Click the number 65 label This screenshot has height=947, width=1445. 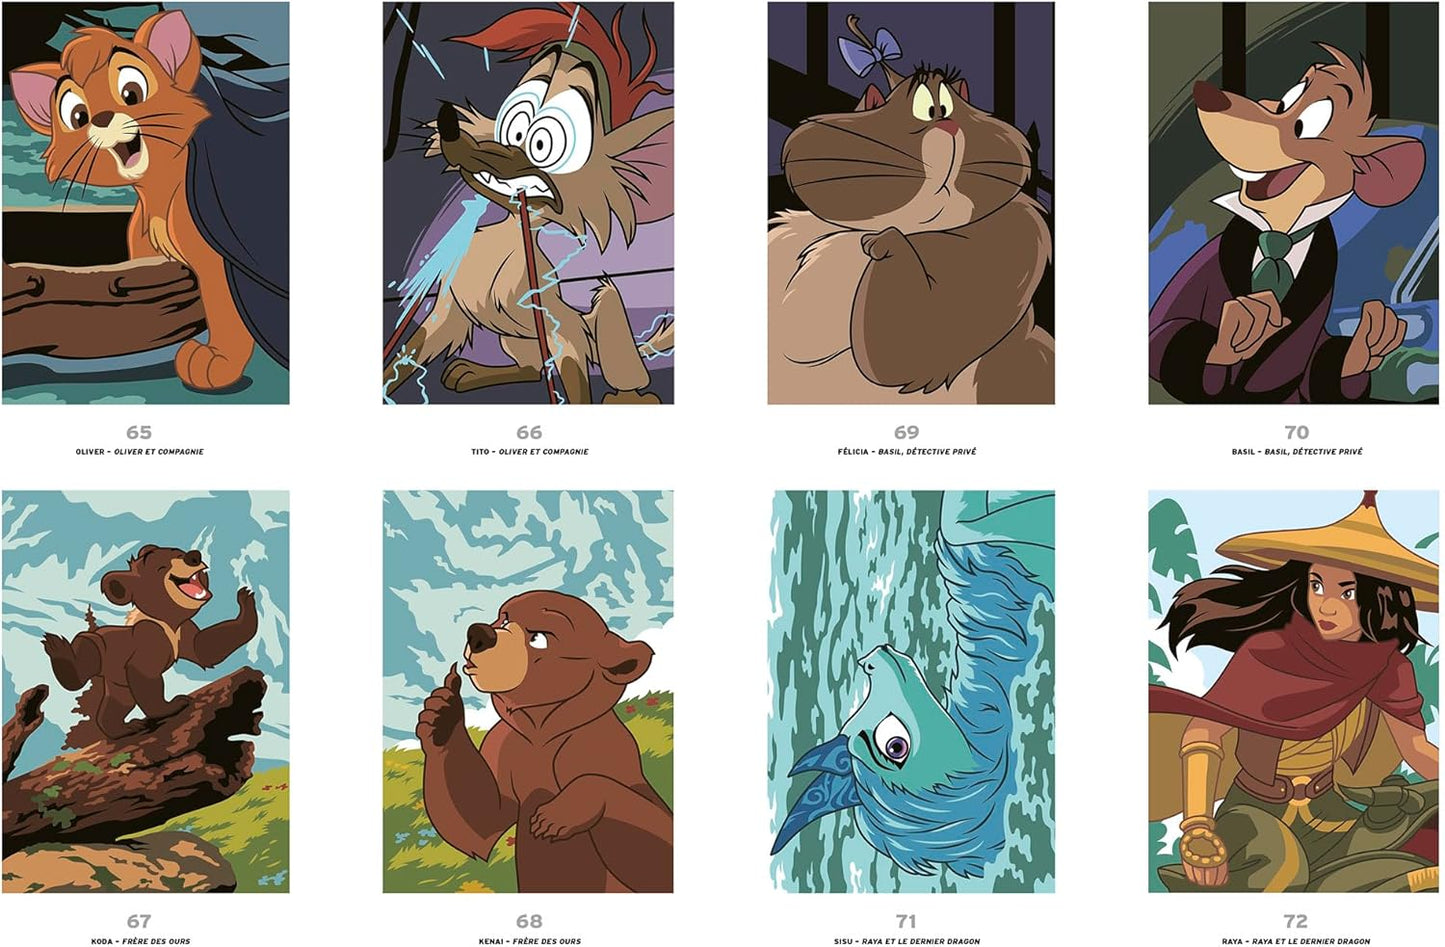139,432
